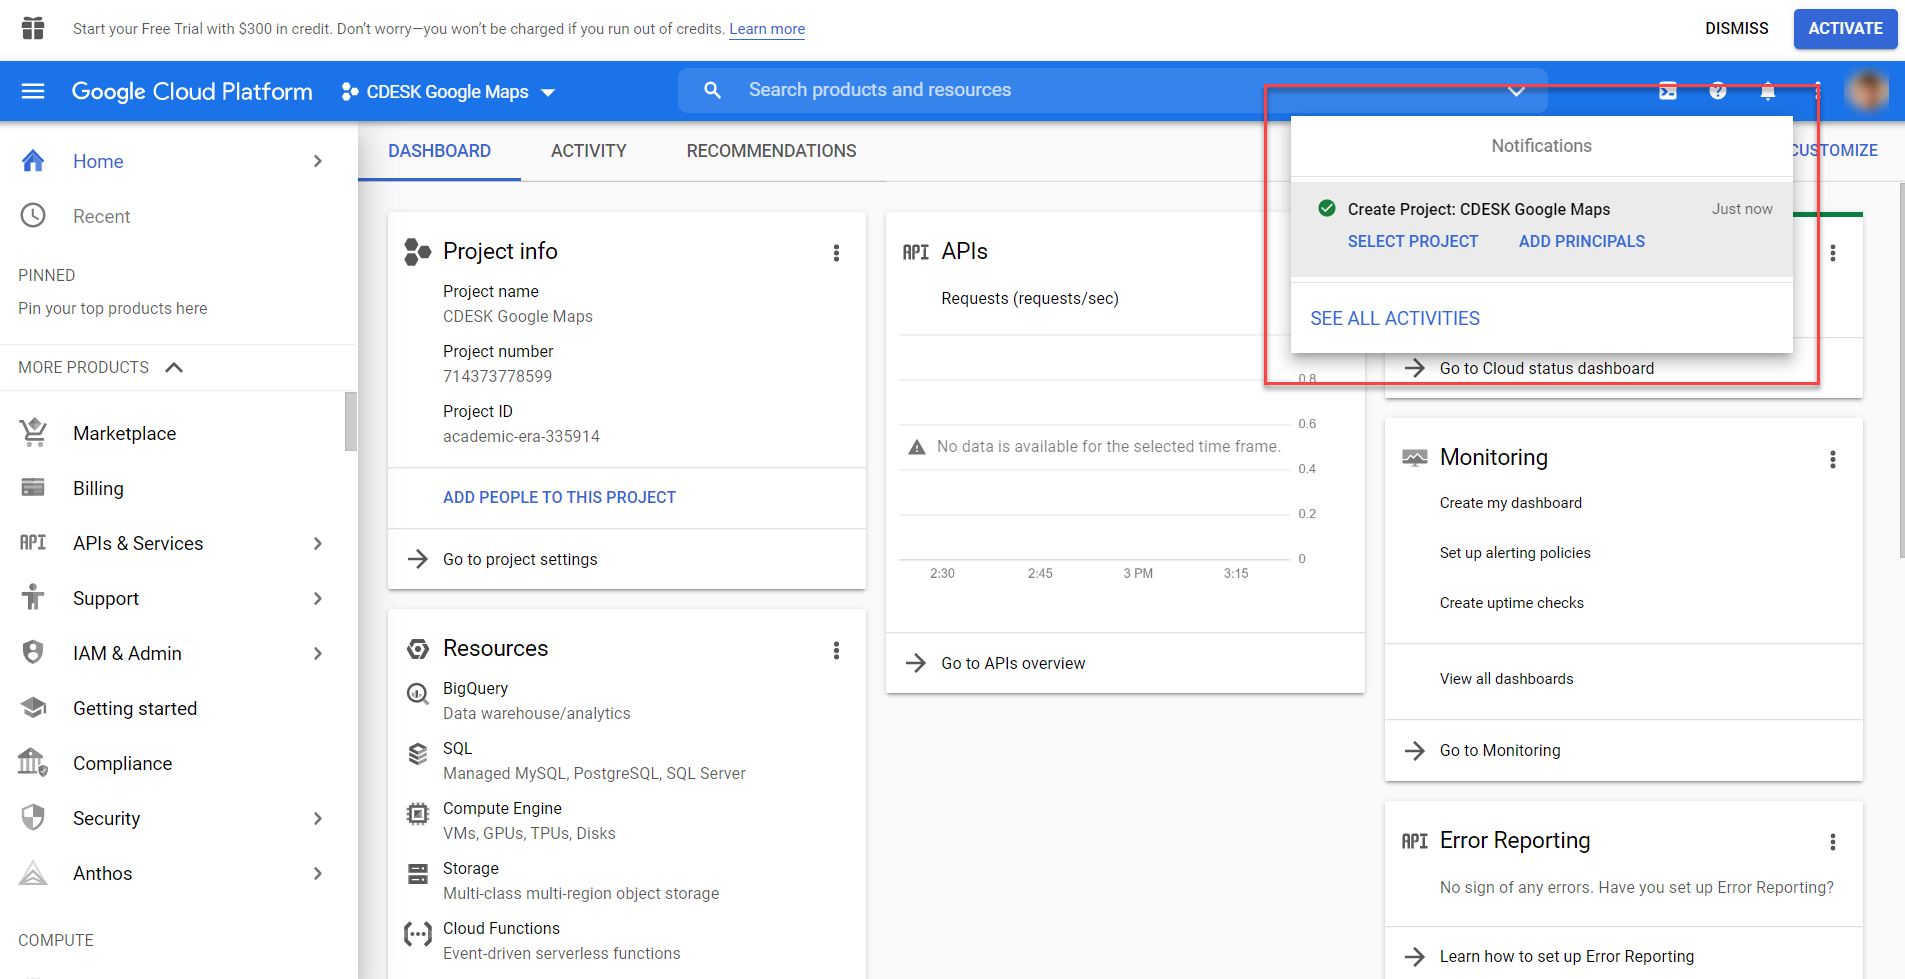
Task: Click the Storage resource icon
Action: [418, 874]
